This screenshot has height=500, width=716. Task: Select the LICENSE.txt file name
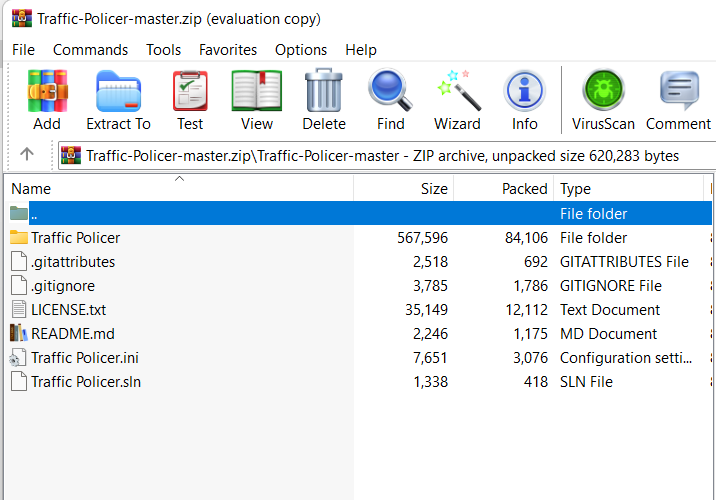pos(68,310)
